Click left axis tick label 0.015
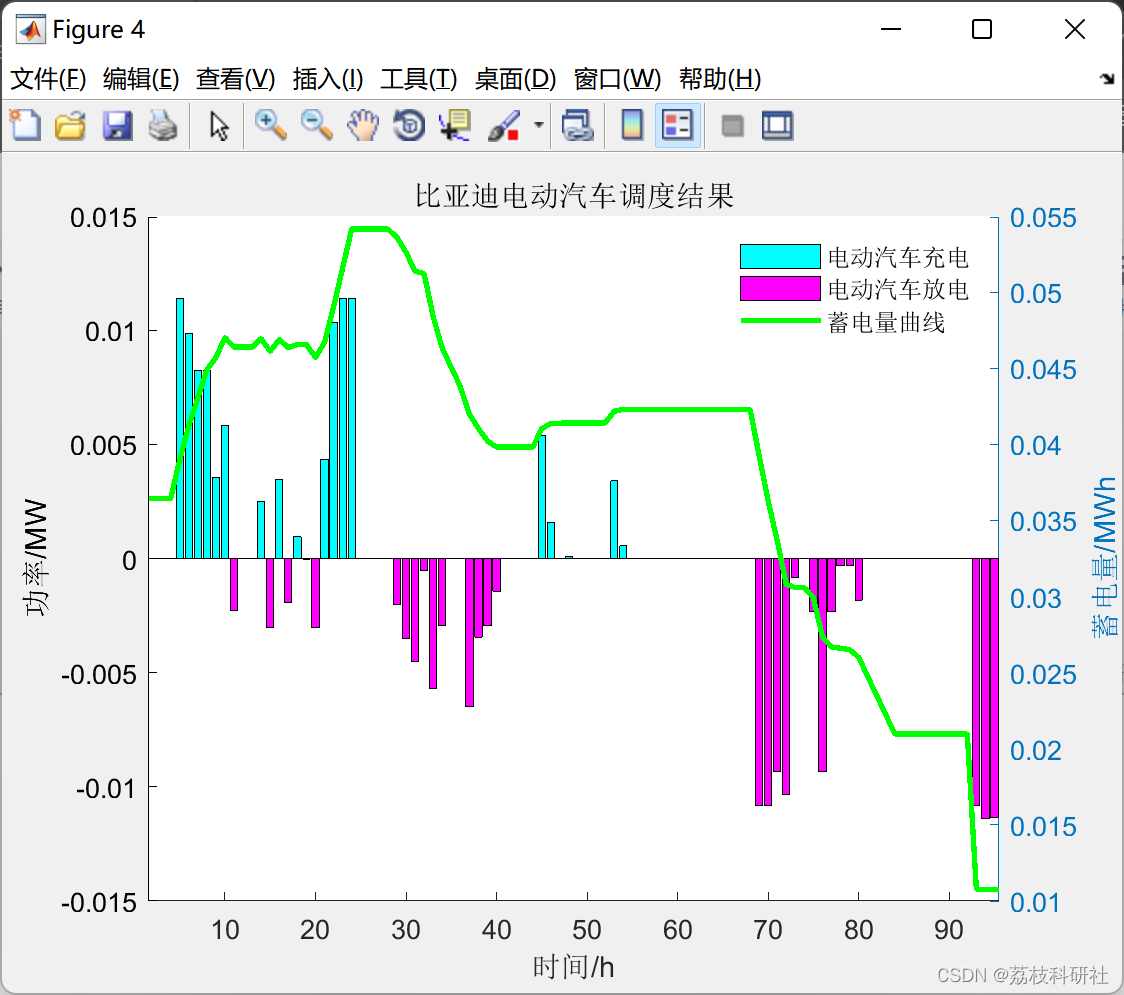The image size is (1124, 995). coord(103,218)
